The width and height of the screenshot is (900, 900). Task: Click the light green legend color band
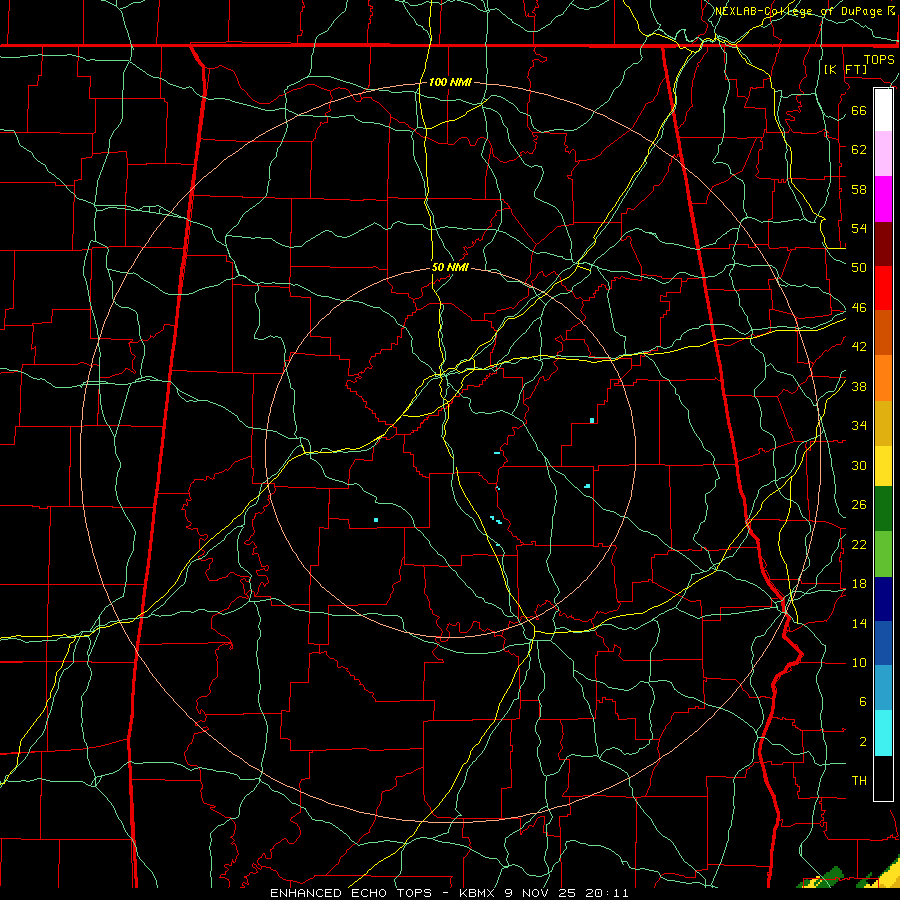[x=883, y=554]
